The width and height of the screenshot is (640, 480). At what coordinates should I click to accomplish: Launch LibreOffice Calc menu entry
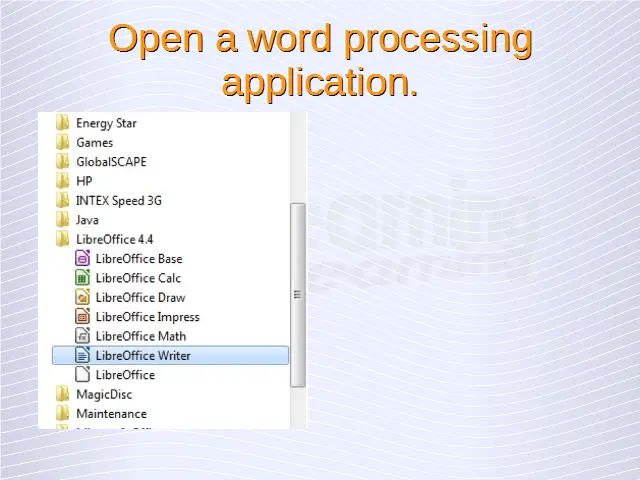138,278
